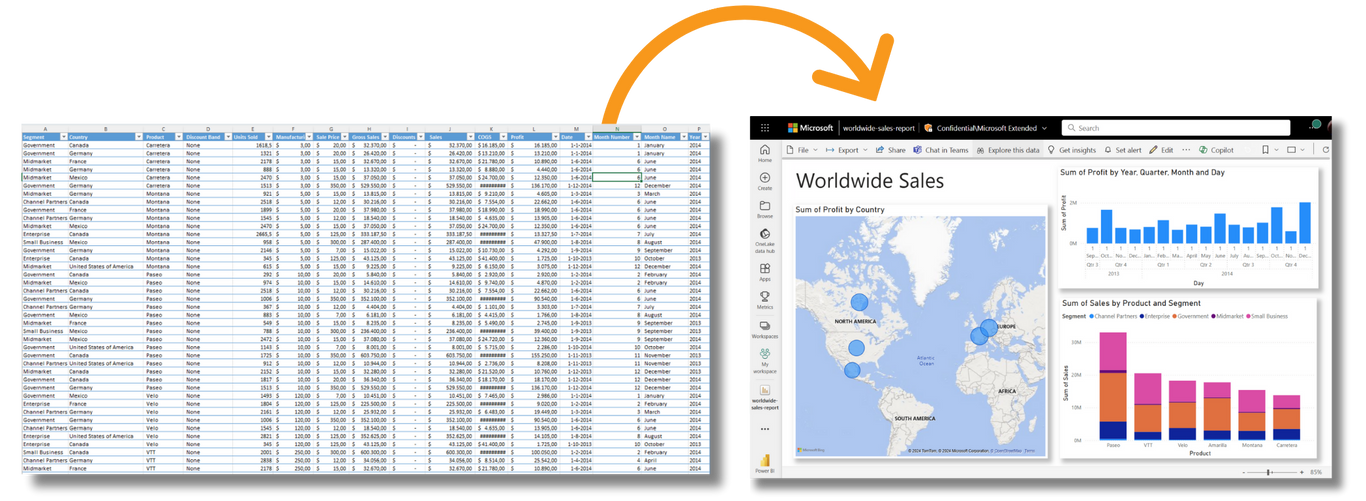Image resolution: width=1366 pixels, height=501 pixels.
Task: Open the Discount Band filter dropdown
Action: (x=228, y=137)
